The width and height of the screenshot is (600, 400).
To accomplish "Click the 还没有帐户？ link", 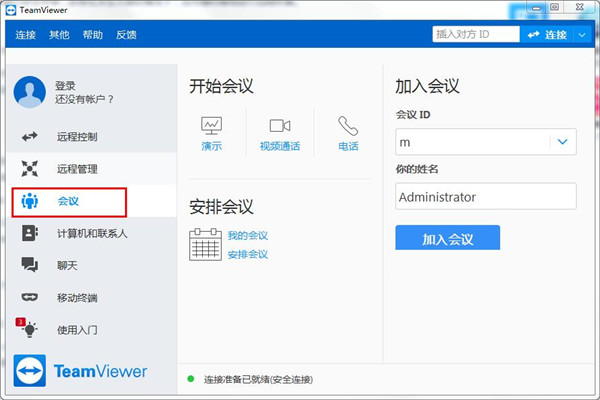I will (x=84, y=99).
